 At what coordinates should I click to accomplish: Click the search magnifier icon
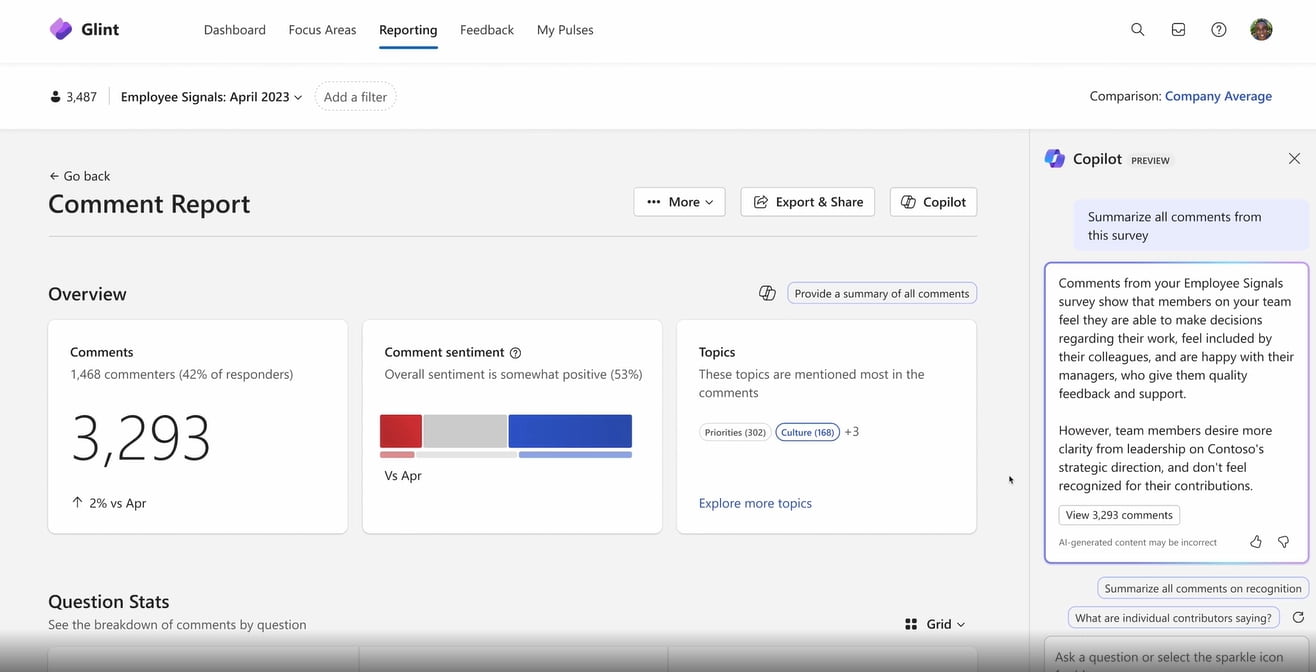1137,30
